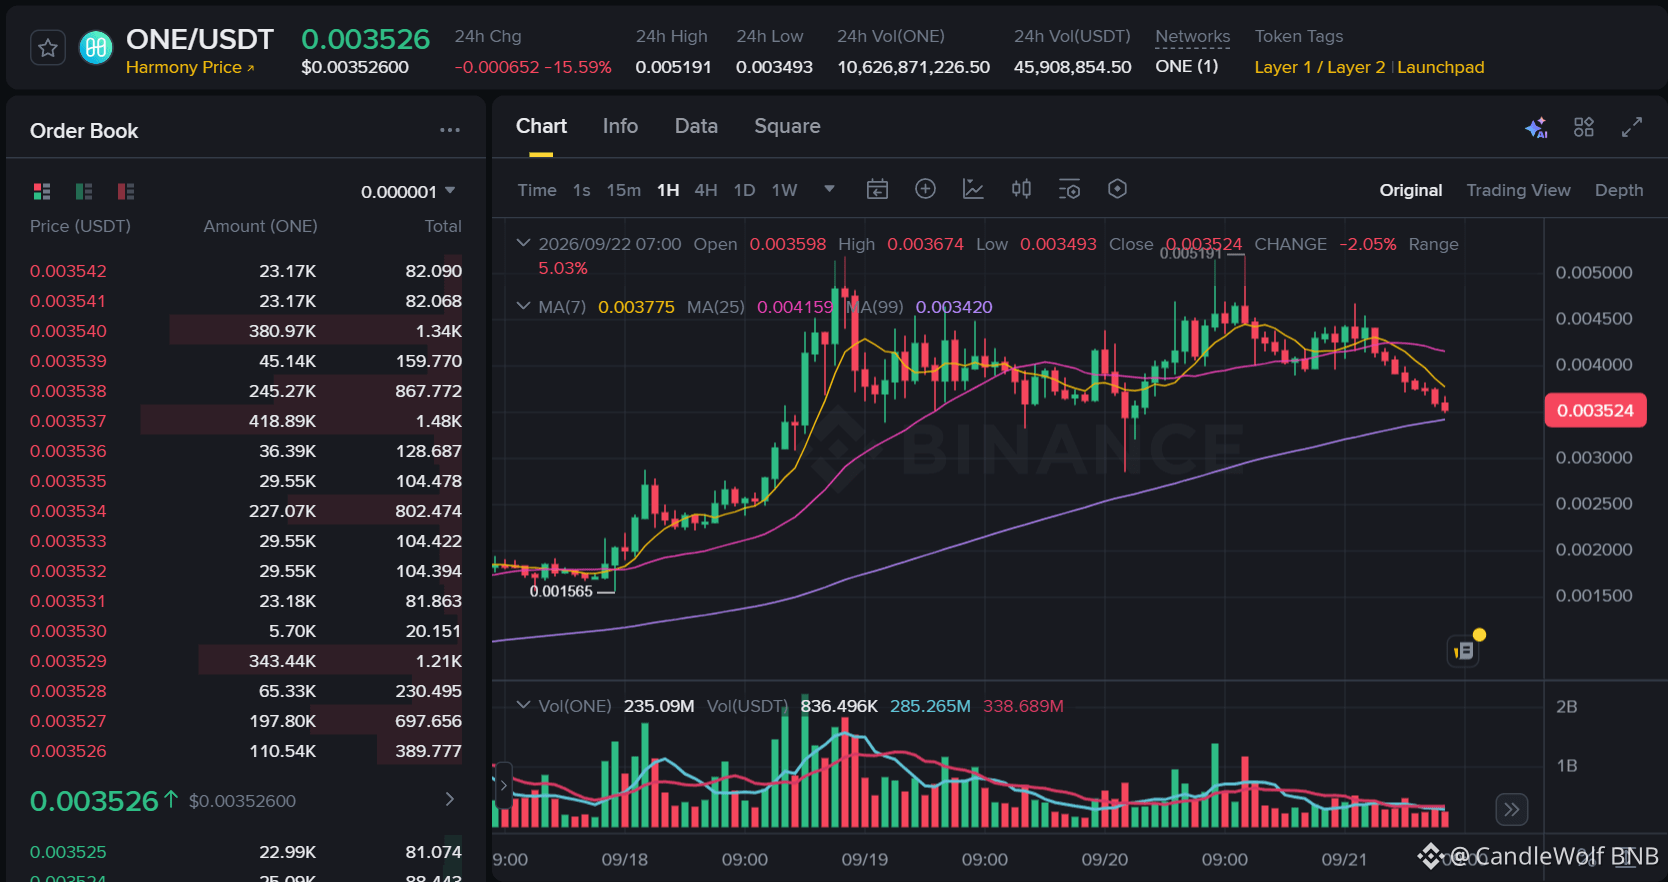This screenshot has width=1668, height=882.
Task: Open chart settings hexagon icon
Action: coord(1117,189)
